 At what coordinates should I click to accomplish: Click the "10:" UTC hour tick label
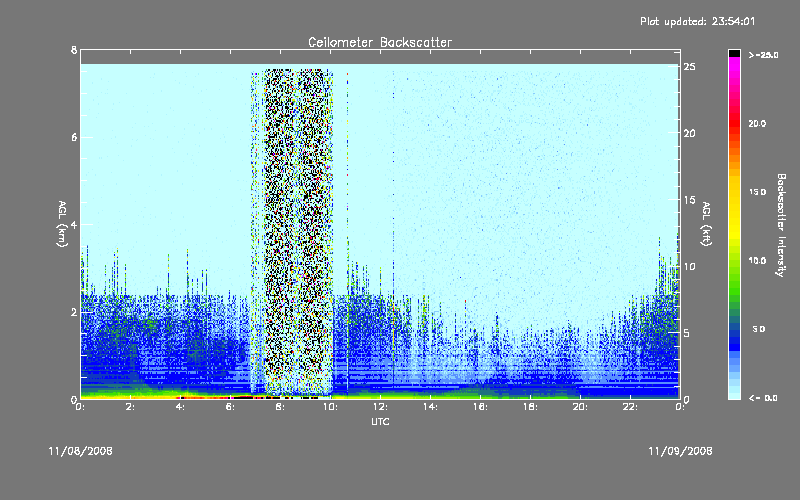pos(331,407)
